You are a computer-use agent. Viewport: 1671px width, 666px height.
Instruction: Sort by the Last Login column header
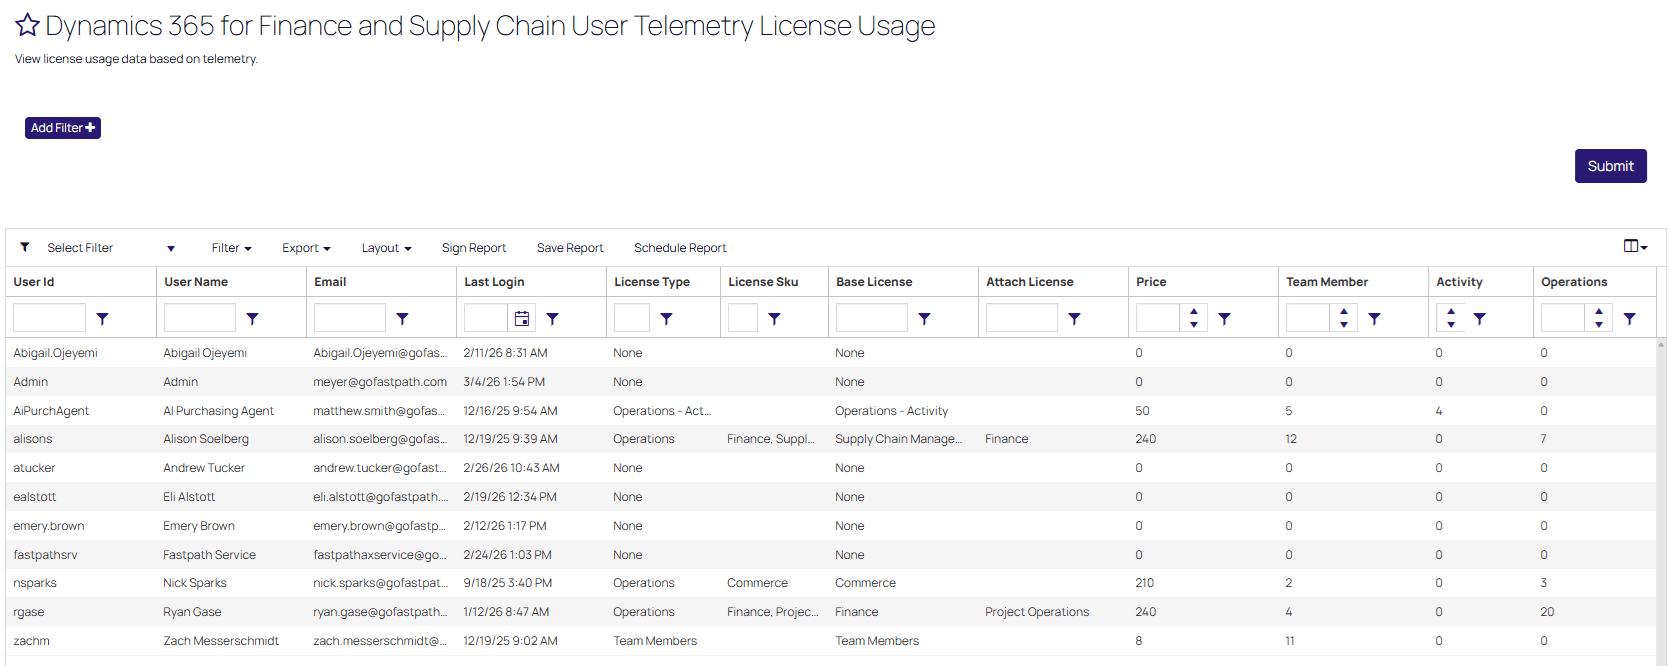[x=494, y=282]
